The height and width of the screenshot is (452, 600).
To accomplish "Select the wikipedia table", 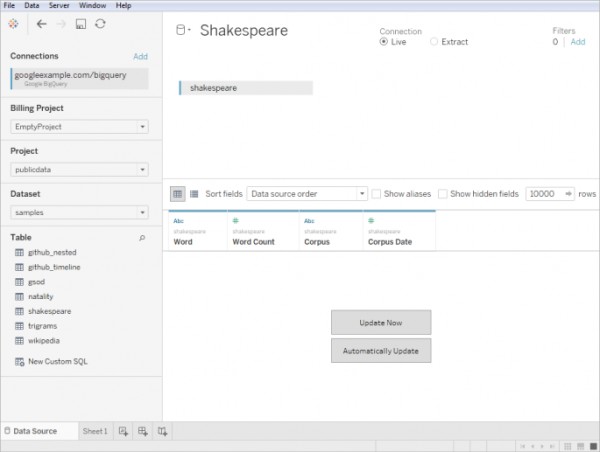I will 44,341.
